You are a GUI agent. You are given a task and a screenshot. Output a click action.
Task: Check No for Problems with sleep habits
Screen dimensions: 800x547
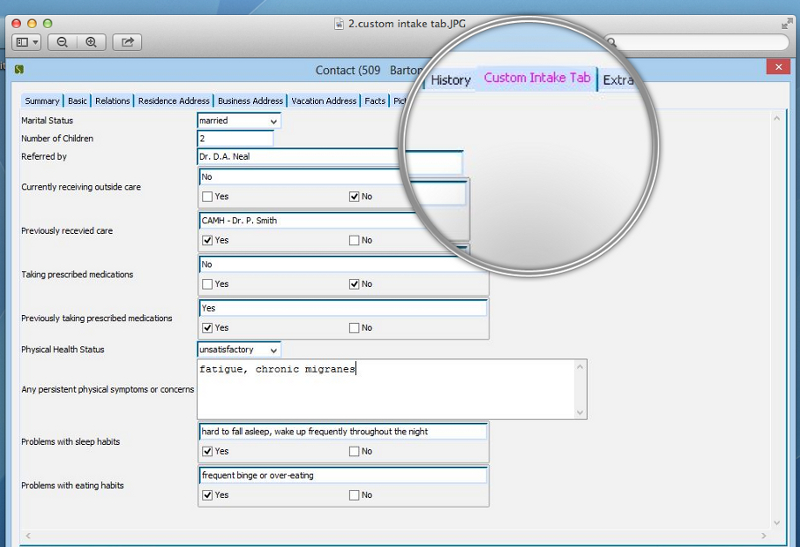click(x=354, y=452)
